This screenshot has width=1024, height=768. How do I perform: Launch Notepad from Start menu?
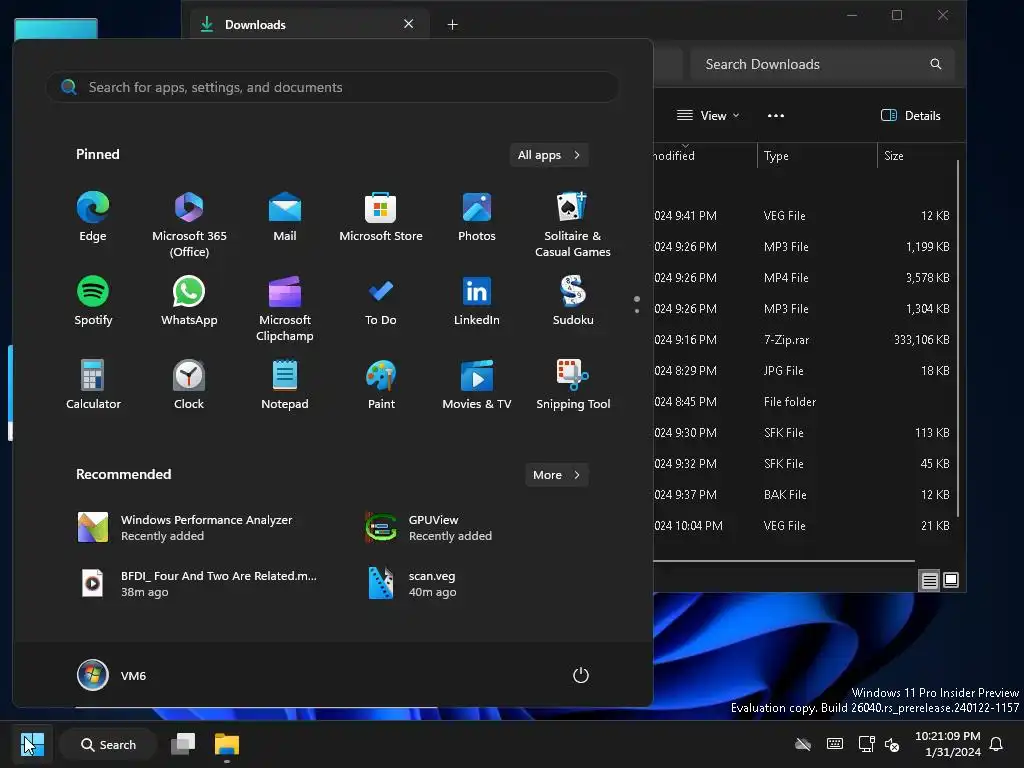[285, 385]
